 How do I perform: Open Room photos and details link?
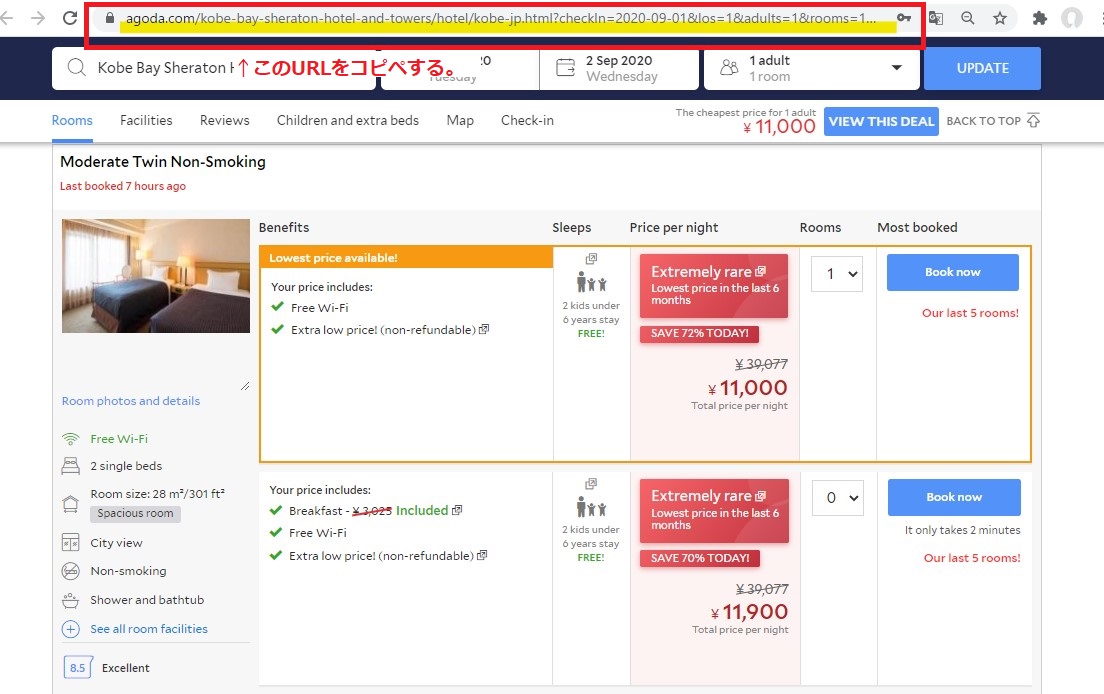point(131,400)
